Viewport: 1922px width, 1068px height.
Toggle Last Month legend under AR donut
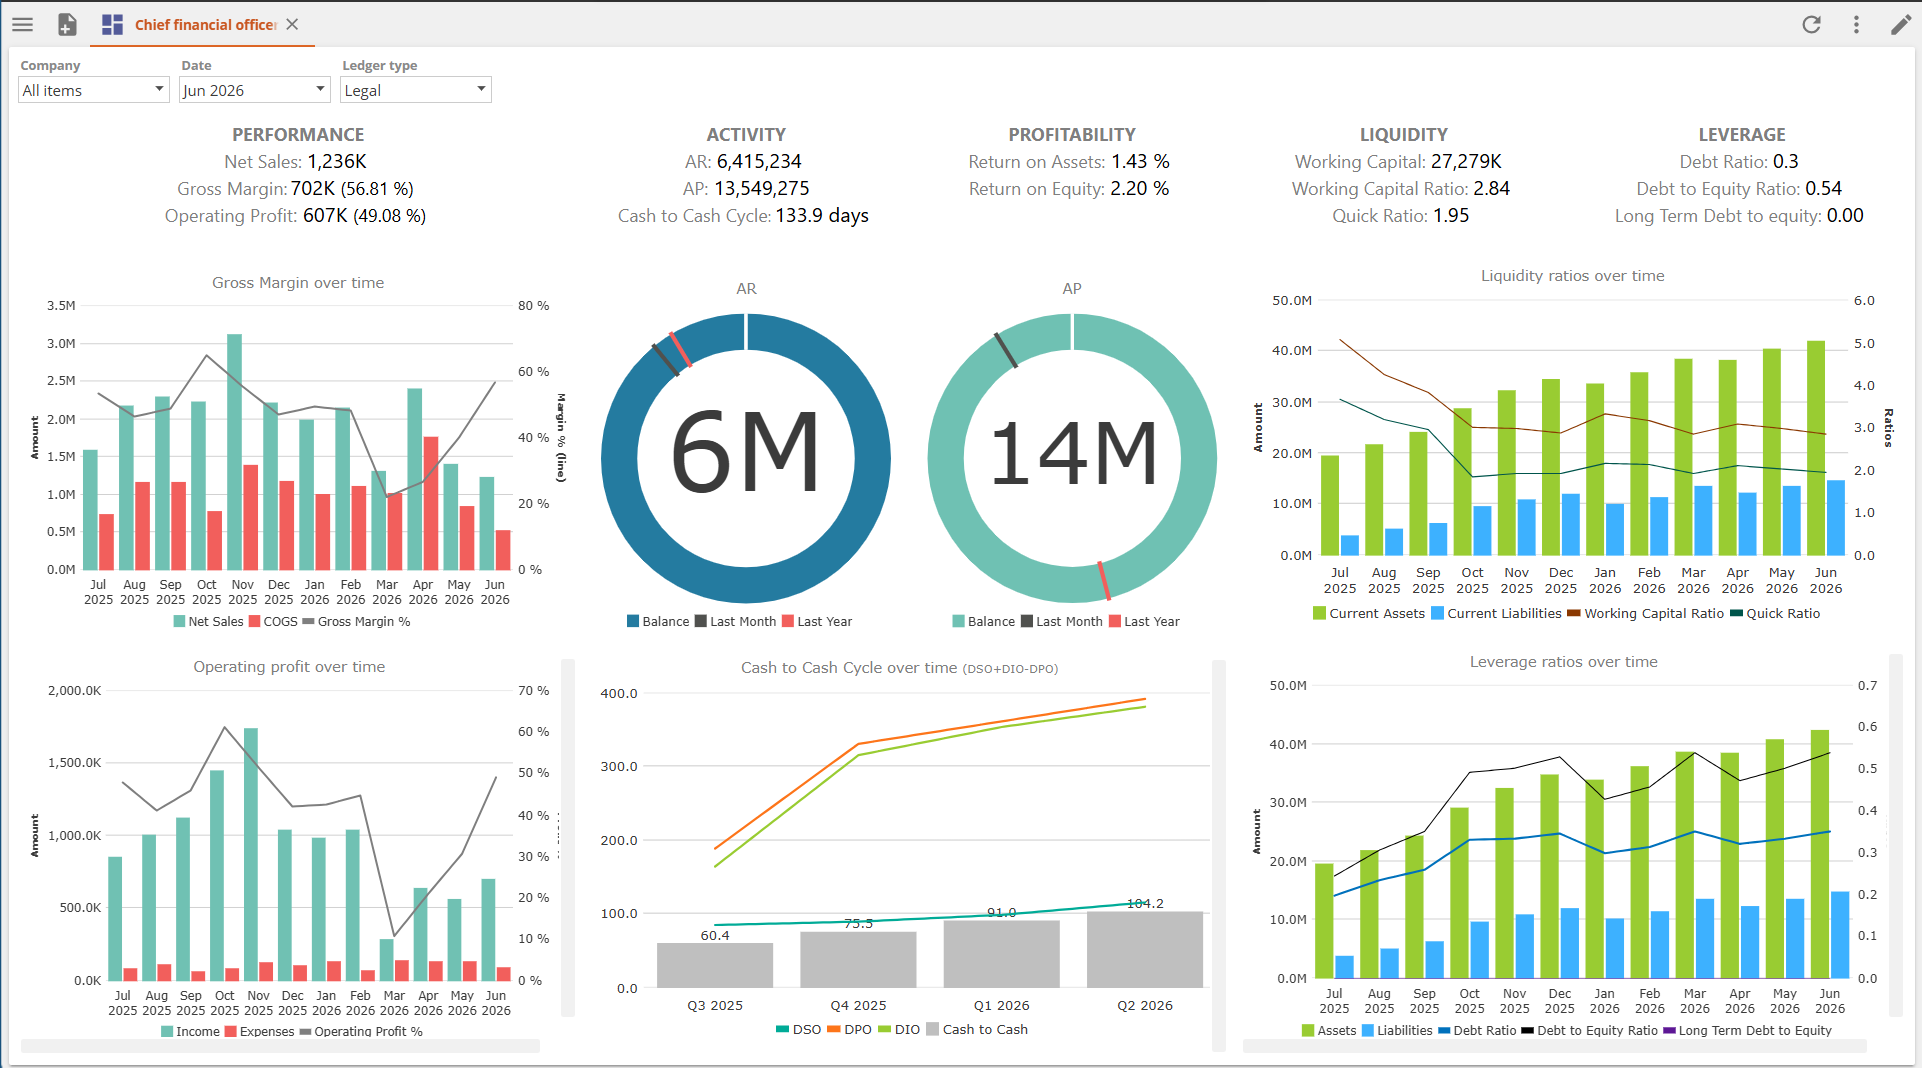(x=735, y=622)
